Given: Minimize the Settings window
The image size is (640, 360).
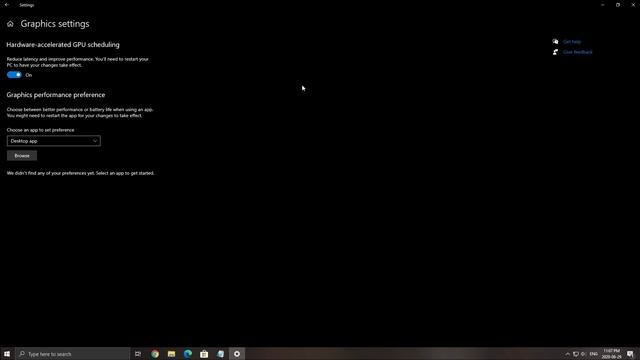Looking at the screenshot, I should tap(602, 5).
